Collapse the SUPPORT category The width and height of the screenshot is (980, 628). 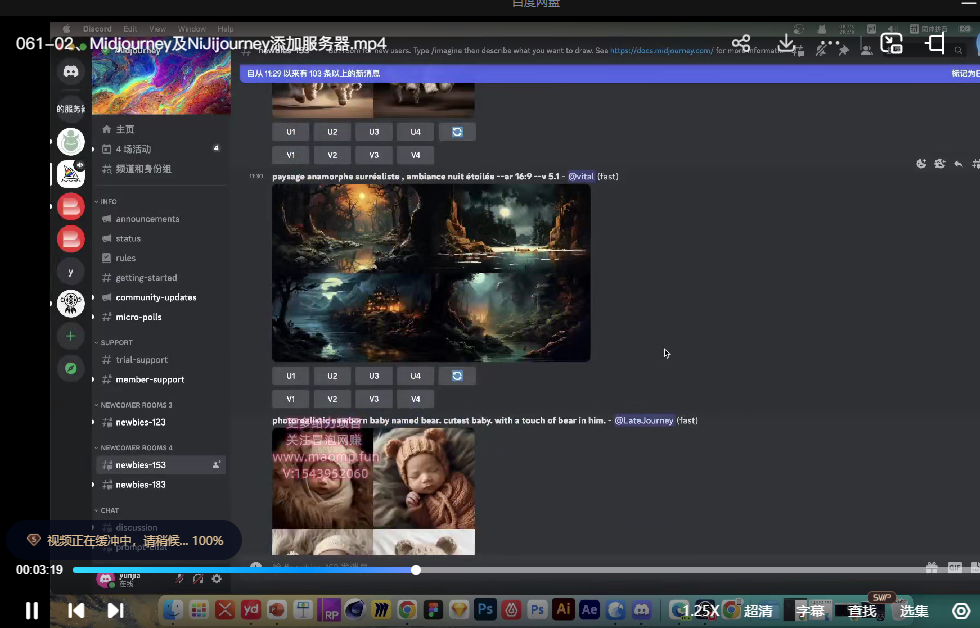[114, 342]
